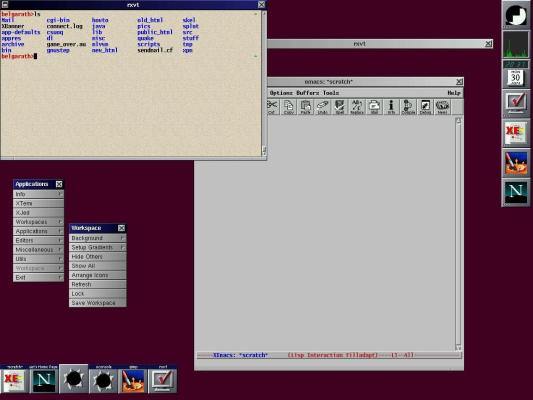The width and height of the screenshot is (533, 400).
Task: Click the background rxvt window title bar
Action: coord(380,44)
